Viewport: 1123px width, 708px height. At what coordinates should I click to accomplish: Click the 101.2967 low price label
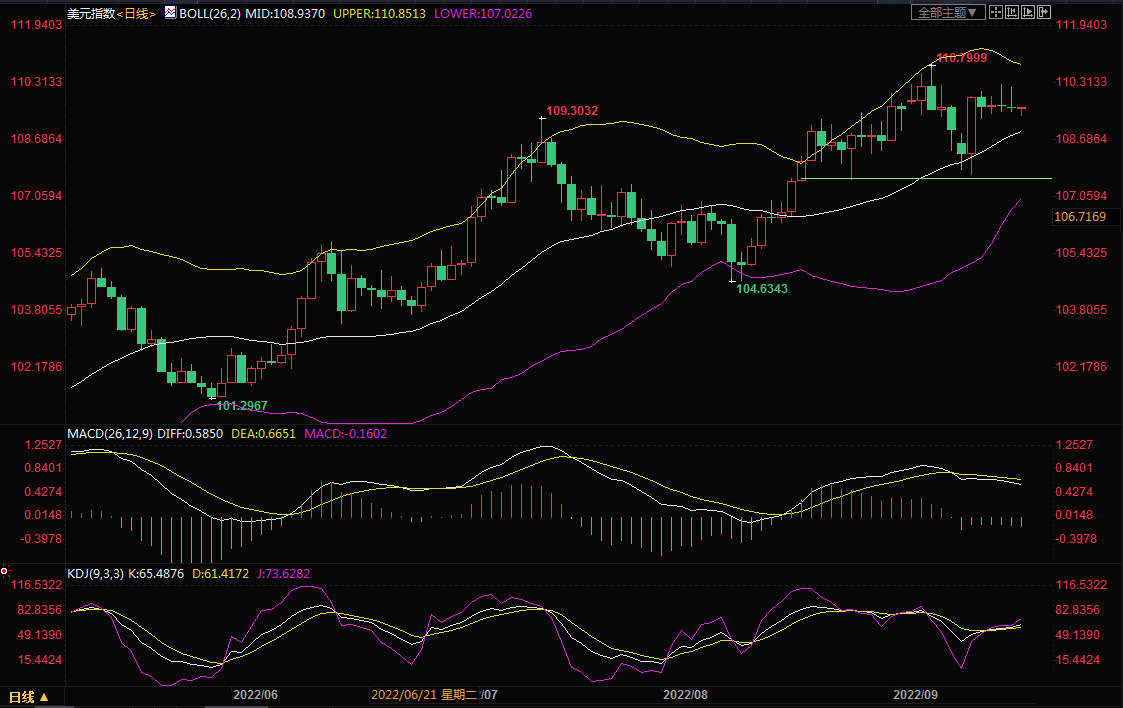tap(242, 406)
